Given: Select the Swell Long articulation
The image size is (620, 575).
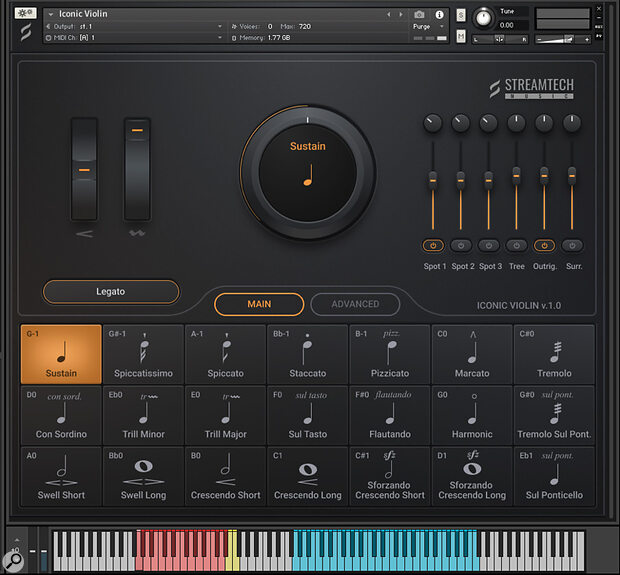Looking at the screenshot, I should (x=143, y=476).
